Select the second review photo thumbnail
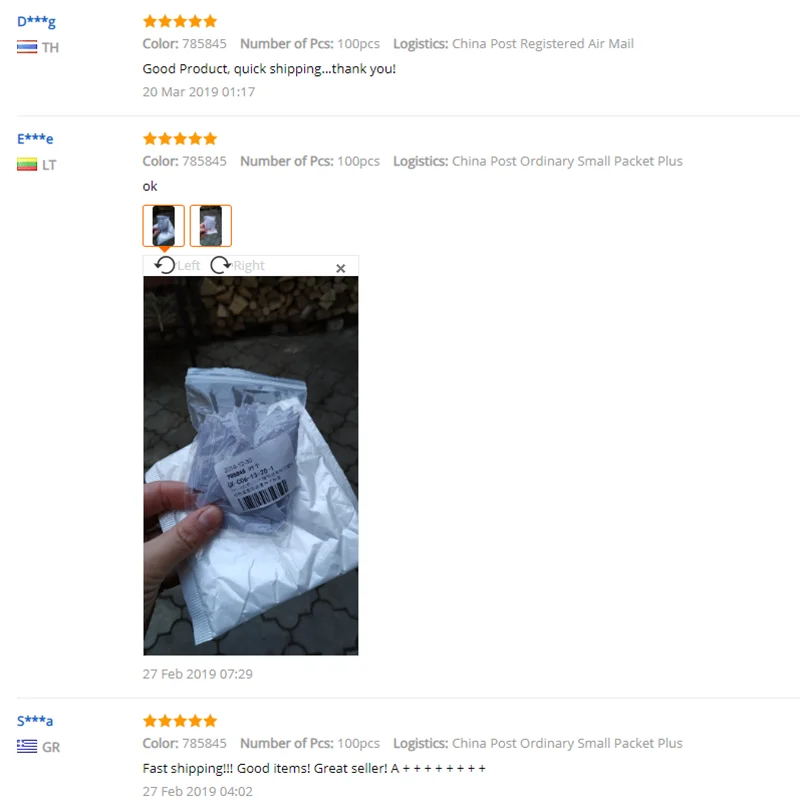This screenshot has width=800, height=800. (x=211, y=226)
